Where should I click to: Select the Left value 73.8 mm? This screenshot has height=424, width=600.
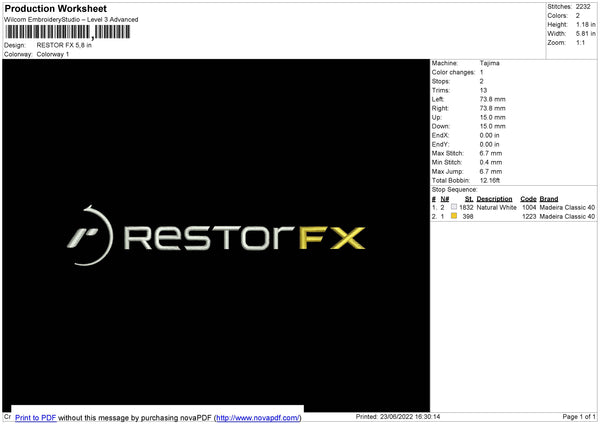[492, 99]
